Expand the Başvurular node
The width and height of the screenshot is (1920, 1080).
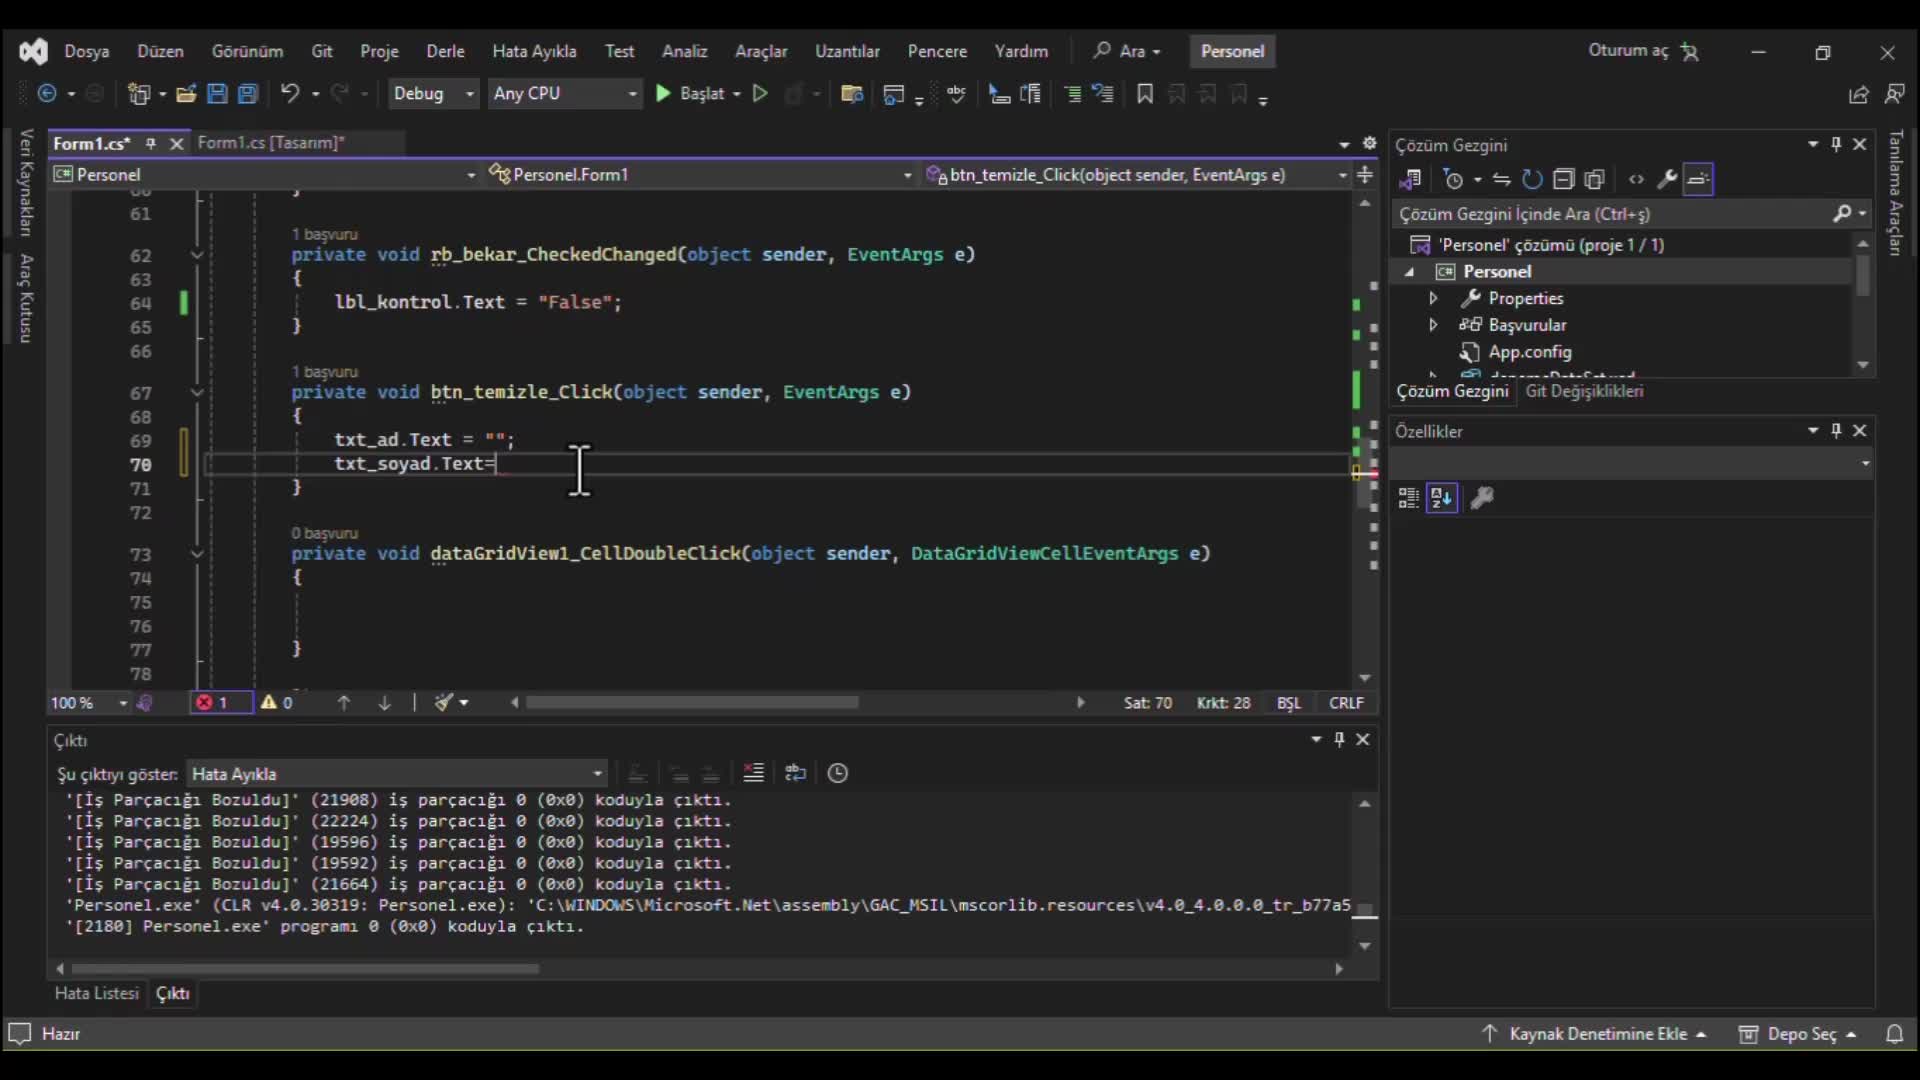pos(1433,325)
